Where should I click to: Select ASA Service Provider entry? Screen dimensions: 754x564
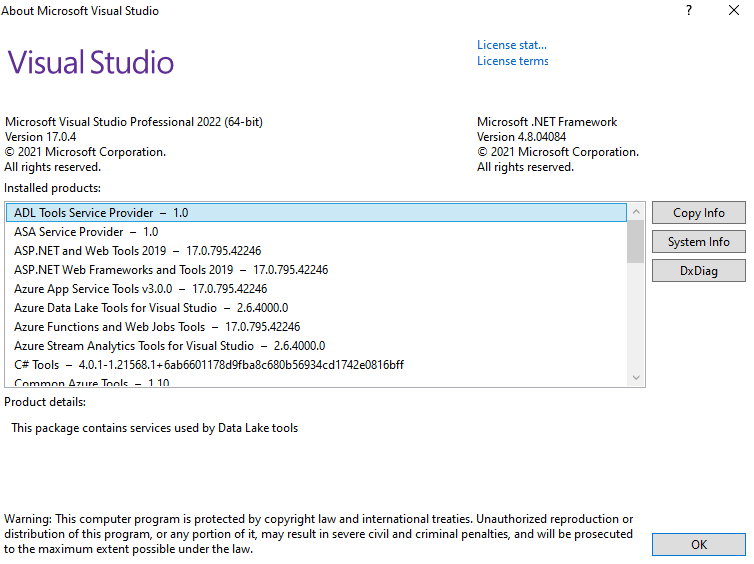tap(316, 232)
